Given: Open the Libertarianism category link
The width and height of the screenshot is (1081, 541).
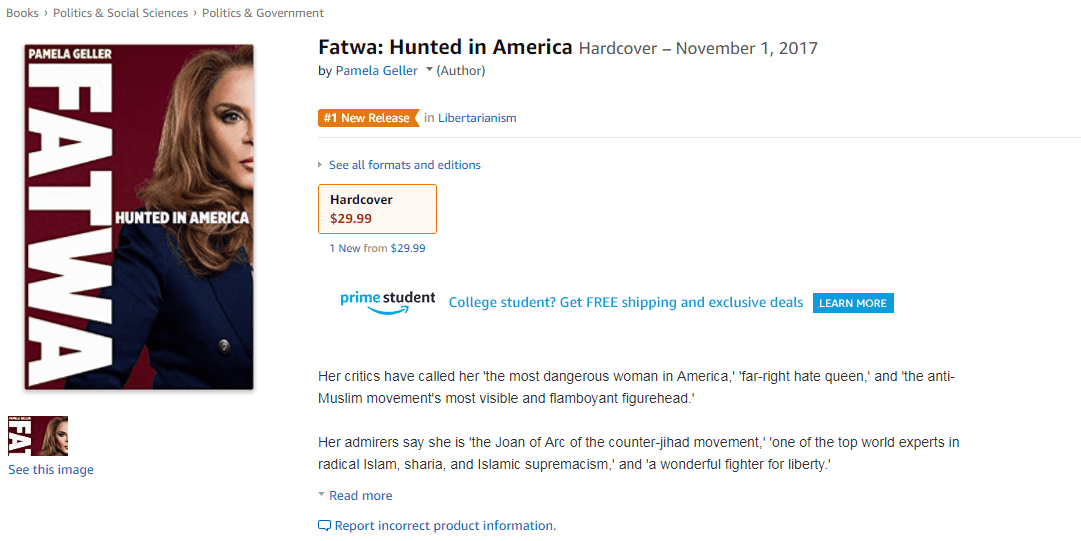Looking at the screenshot, I should [477, 118].
